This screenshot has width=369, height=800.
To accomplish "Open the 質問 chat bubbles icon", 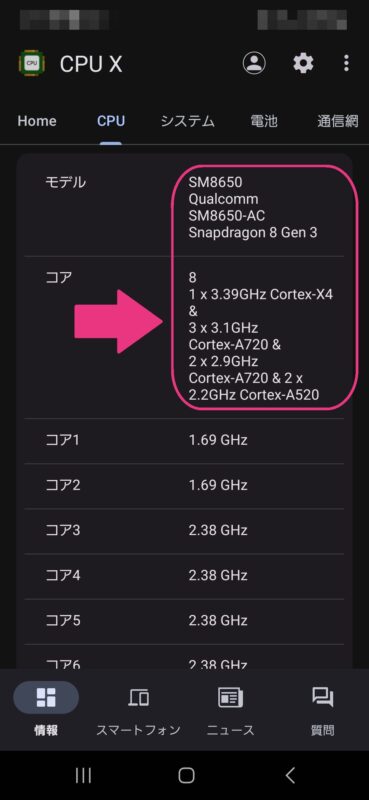I will pyautogui.click(x=323, y=697).
